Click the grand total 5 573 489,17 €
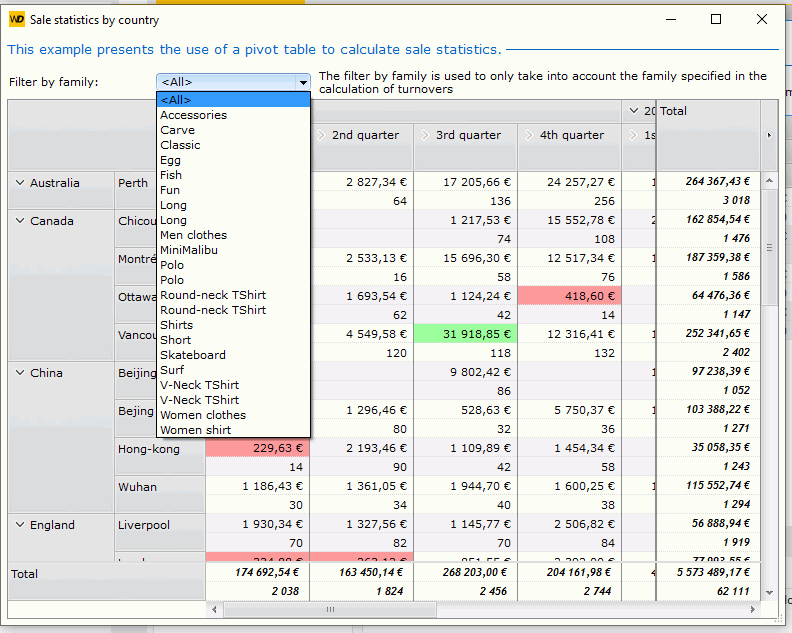The width and height of the screenshot is (792, 633). (708, 572)
